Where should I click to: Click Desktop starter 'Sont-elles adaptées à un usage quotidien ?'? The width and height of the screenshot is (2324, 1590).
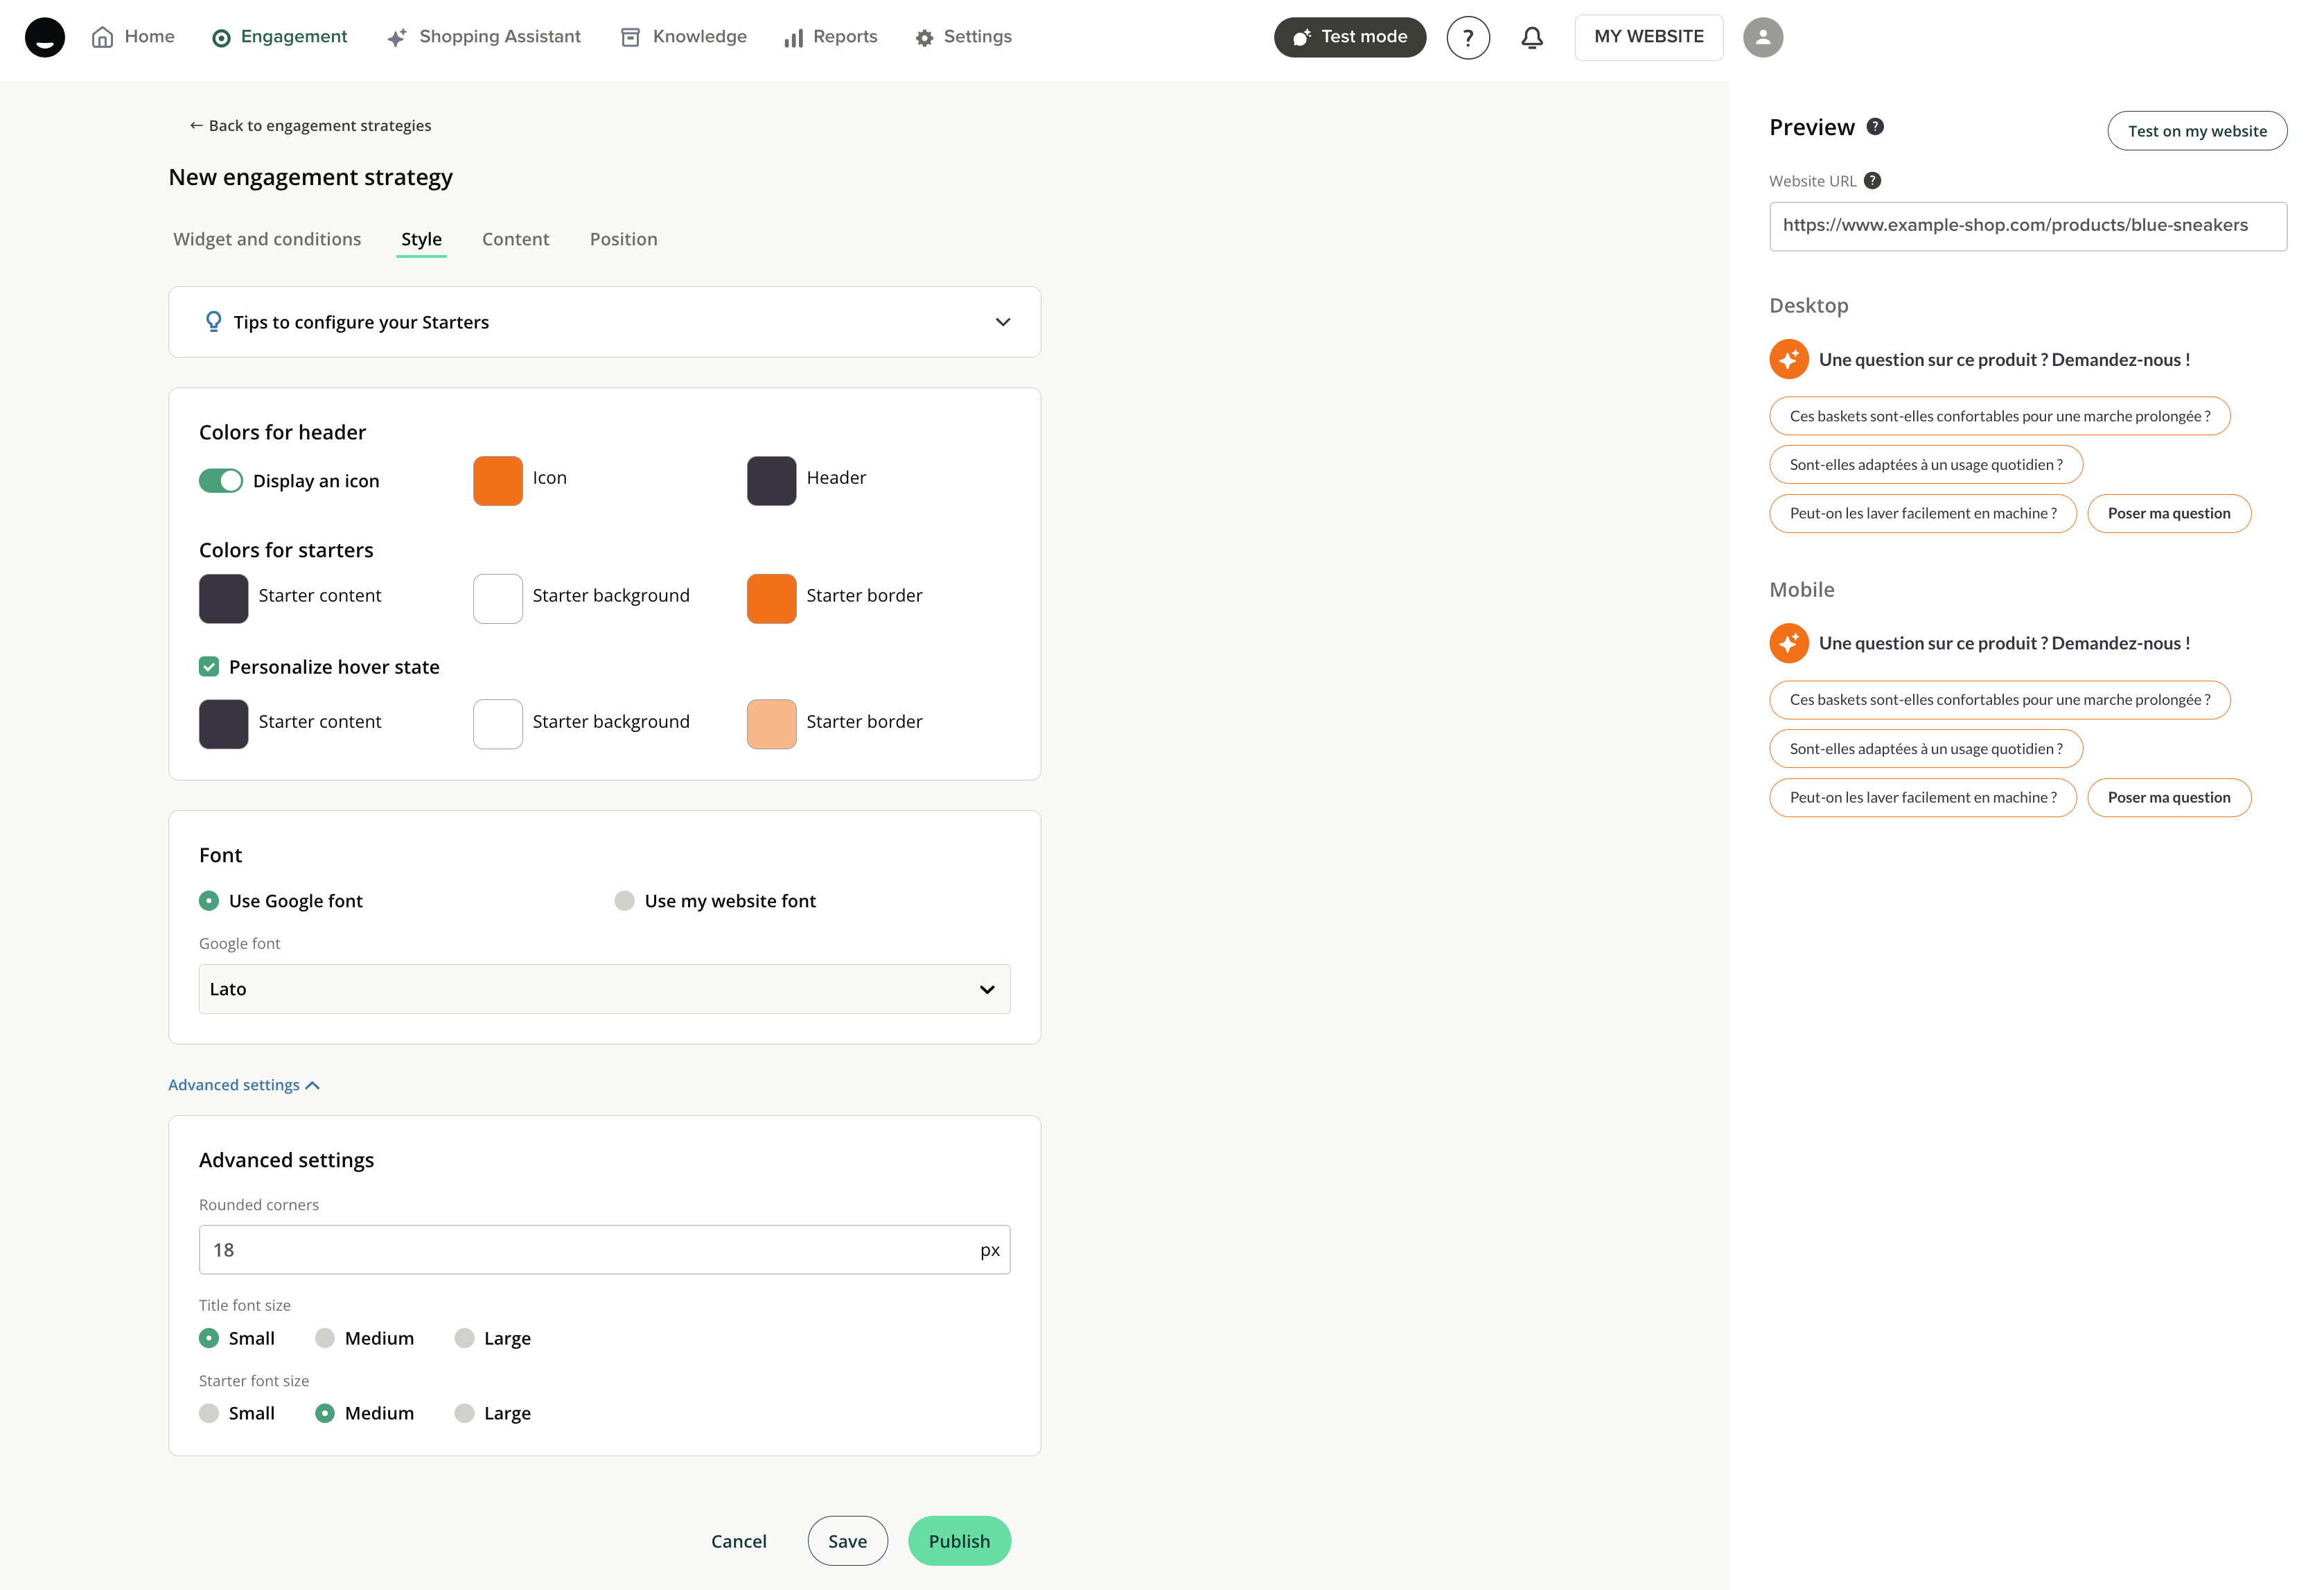click(x=1926, y=464)
